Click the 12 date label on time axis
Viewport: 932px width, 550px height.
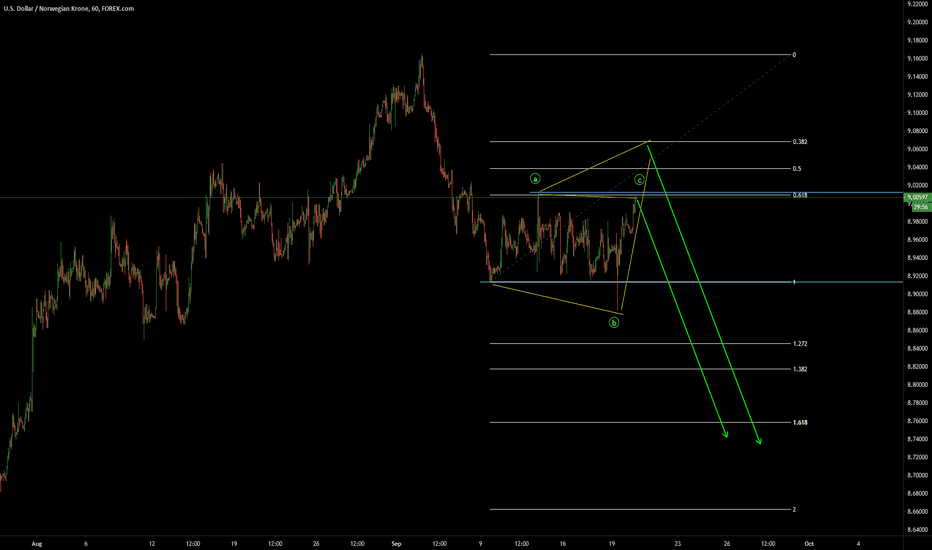[x=152, y=543]
